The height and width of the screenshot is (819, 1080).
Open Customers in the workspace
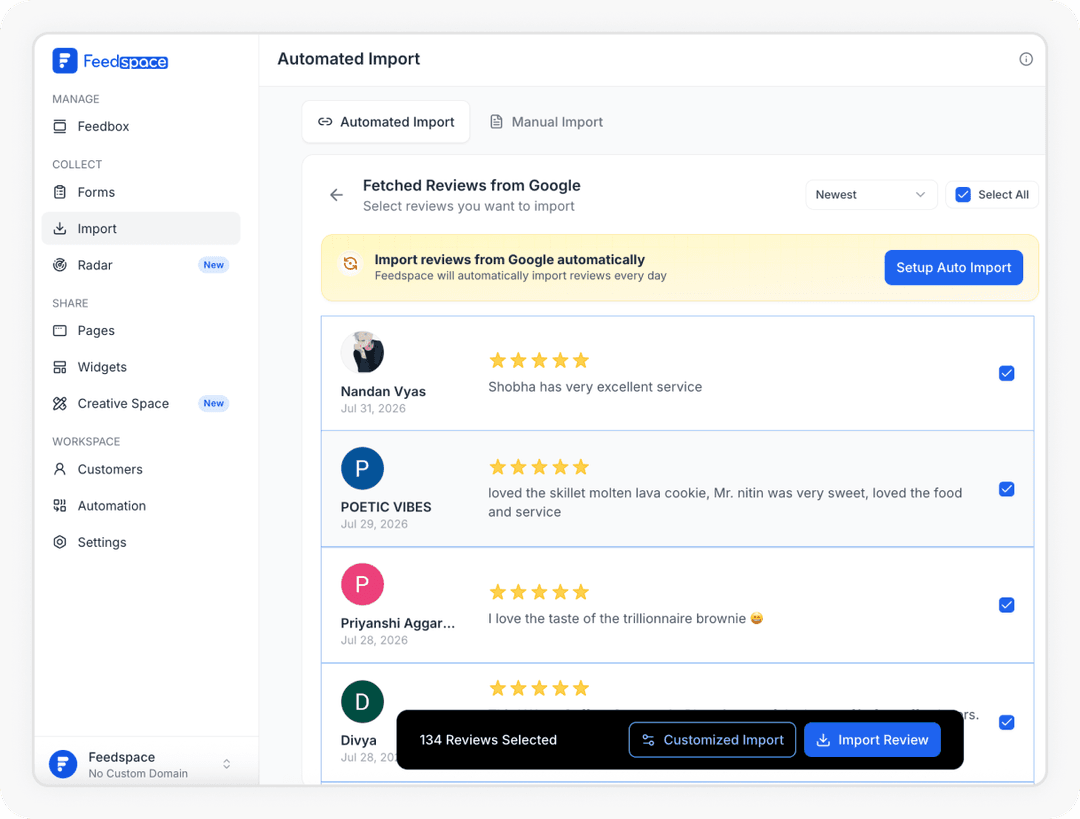click(141, 469)
